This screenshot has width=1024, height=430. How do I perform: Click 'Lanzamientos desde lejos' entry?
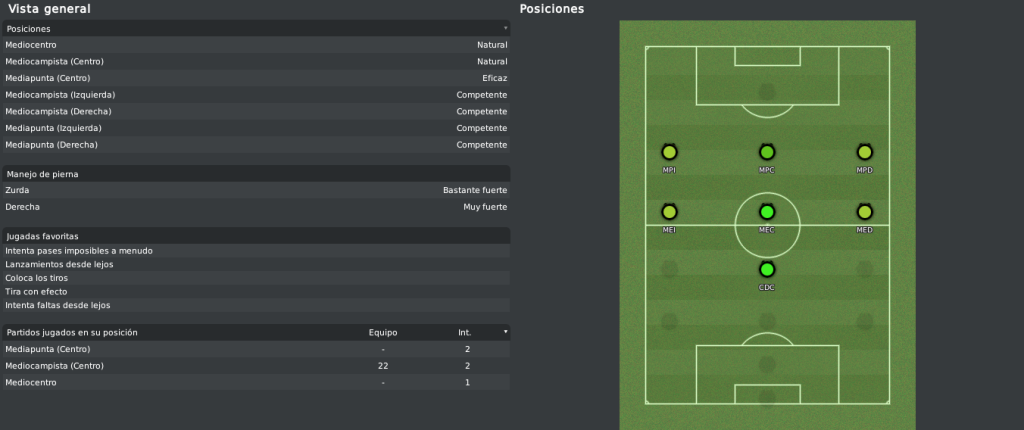[59, 265]
